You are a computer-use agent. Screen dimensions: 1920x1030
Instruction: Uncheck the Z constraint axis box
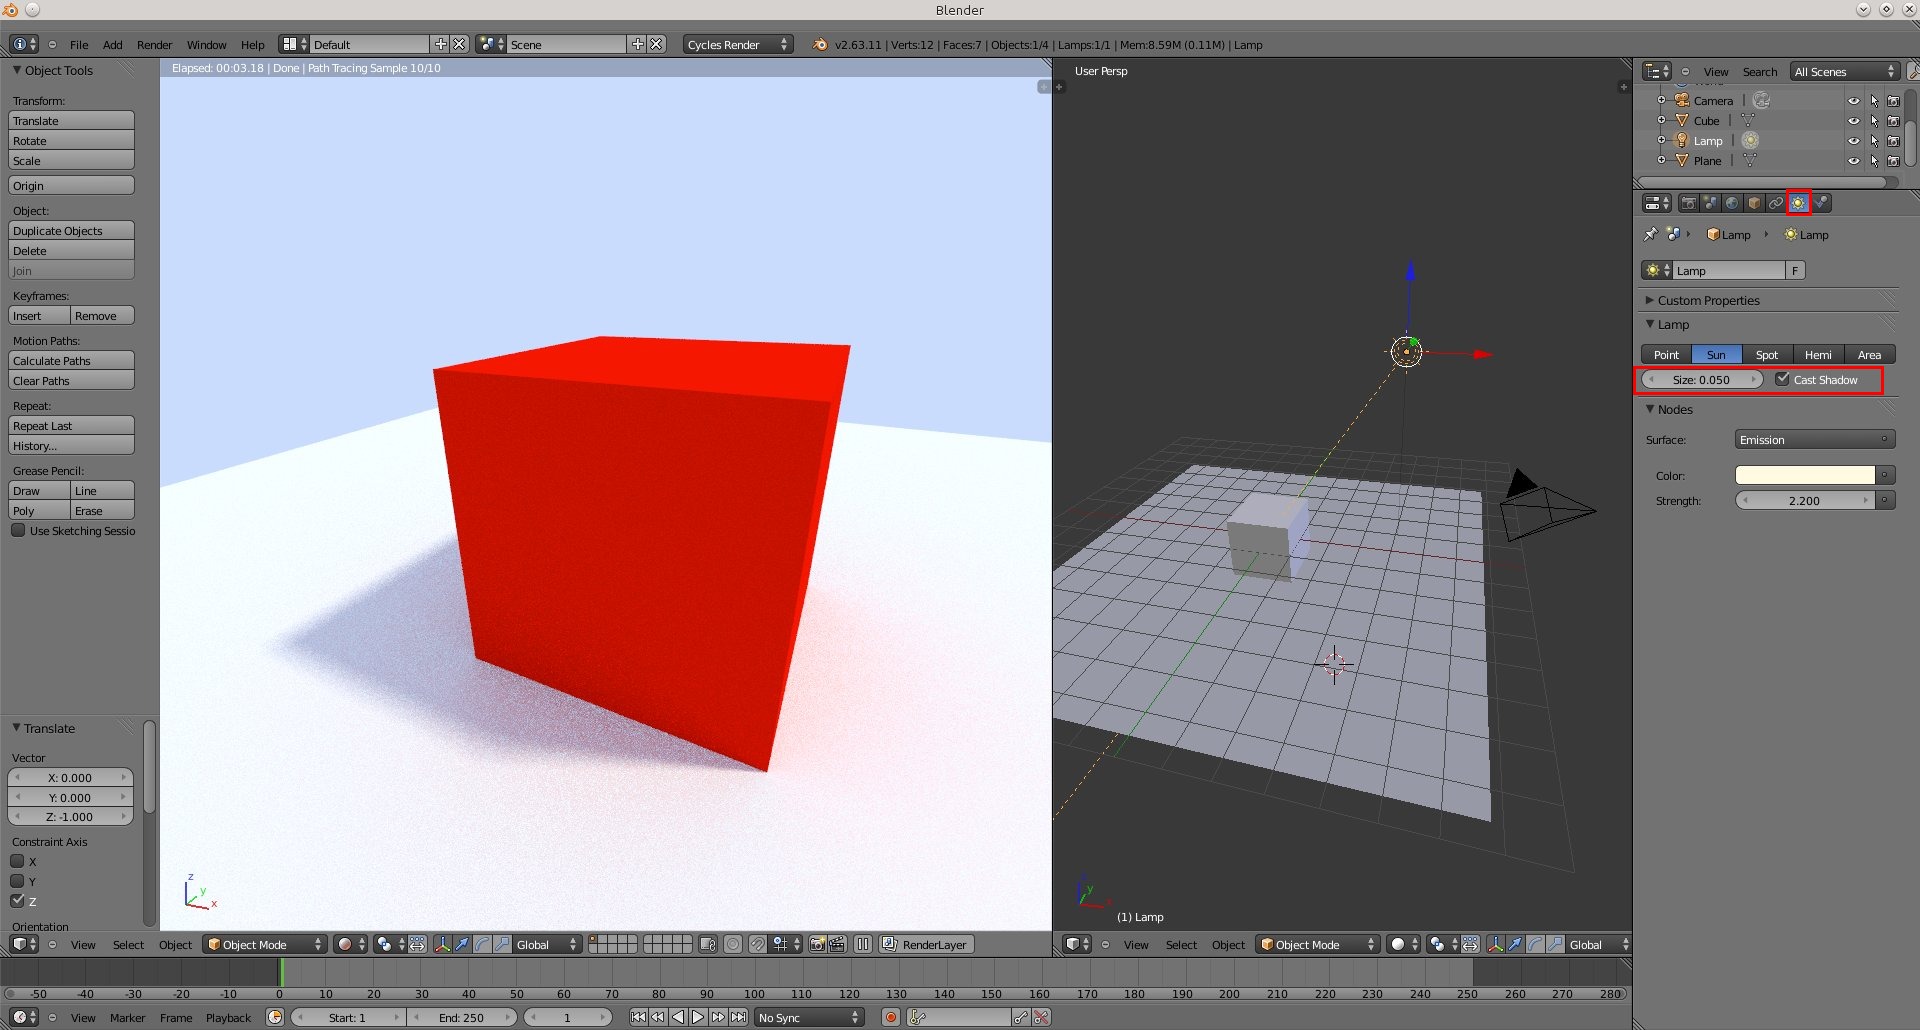[17, 901]
